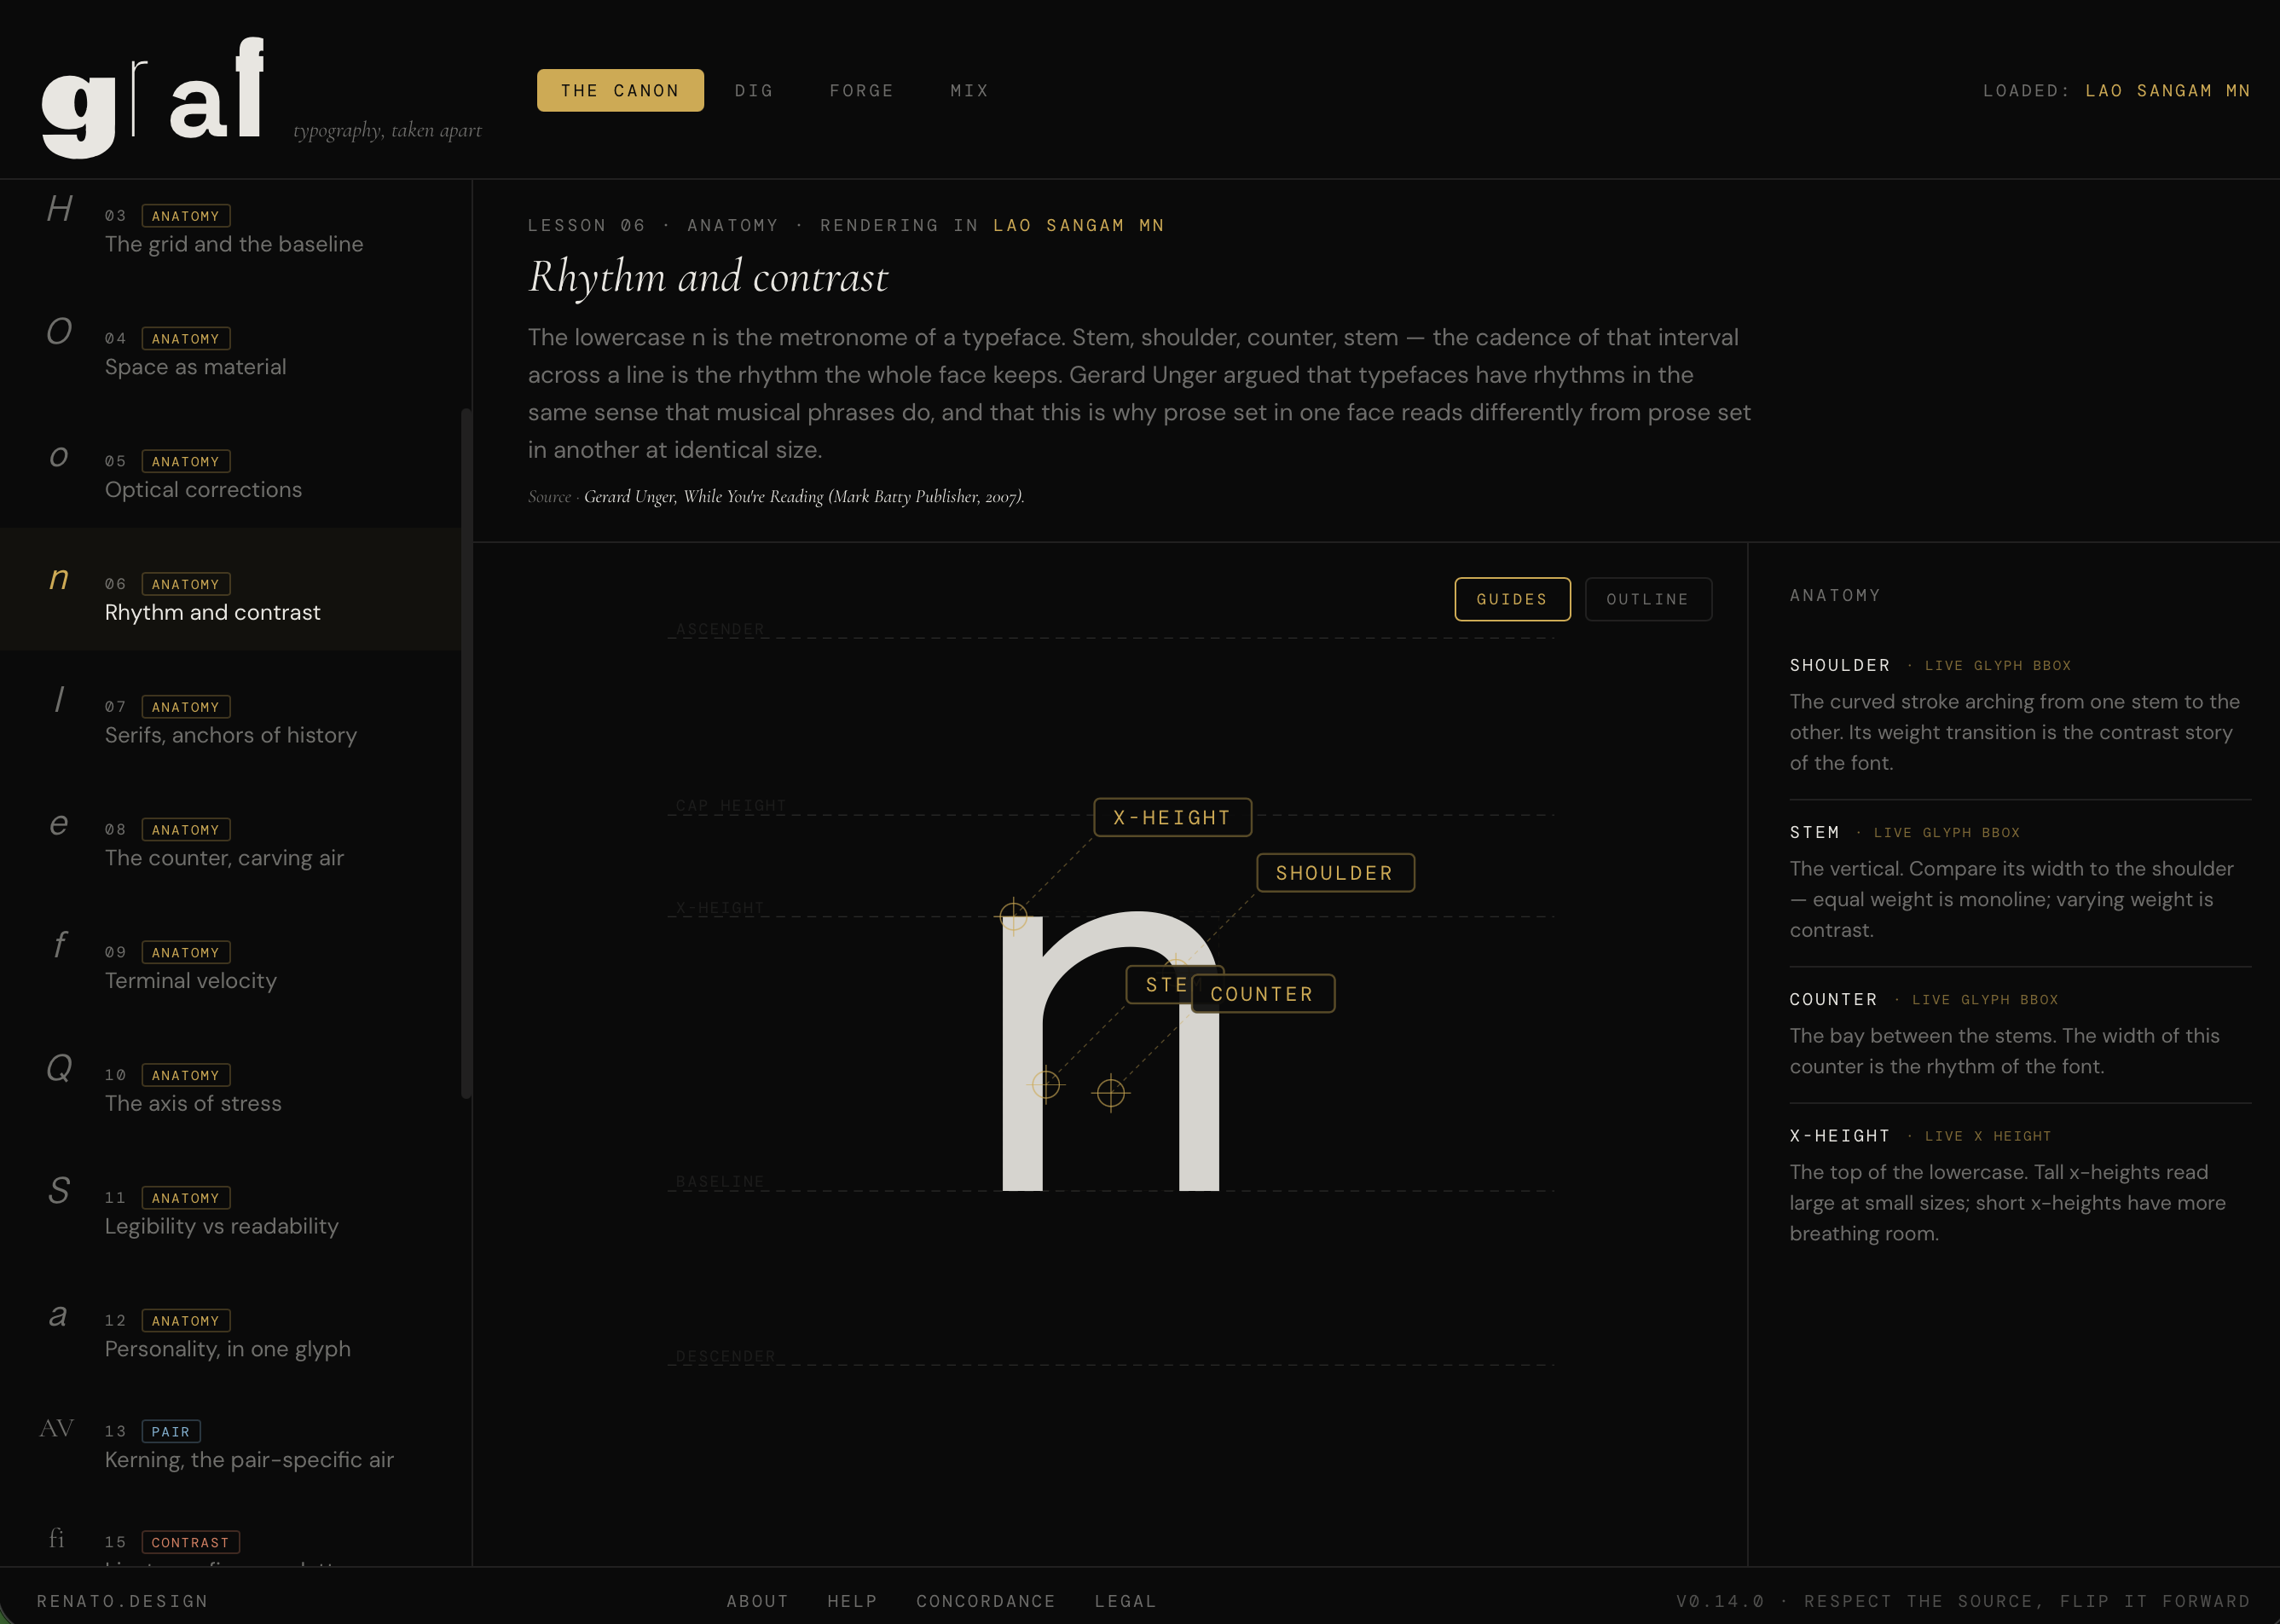2280x1624 pixels.
Task: Click the crosshair marker on the left stem
Action: coord(1046,1084)
